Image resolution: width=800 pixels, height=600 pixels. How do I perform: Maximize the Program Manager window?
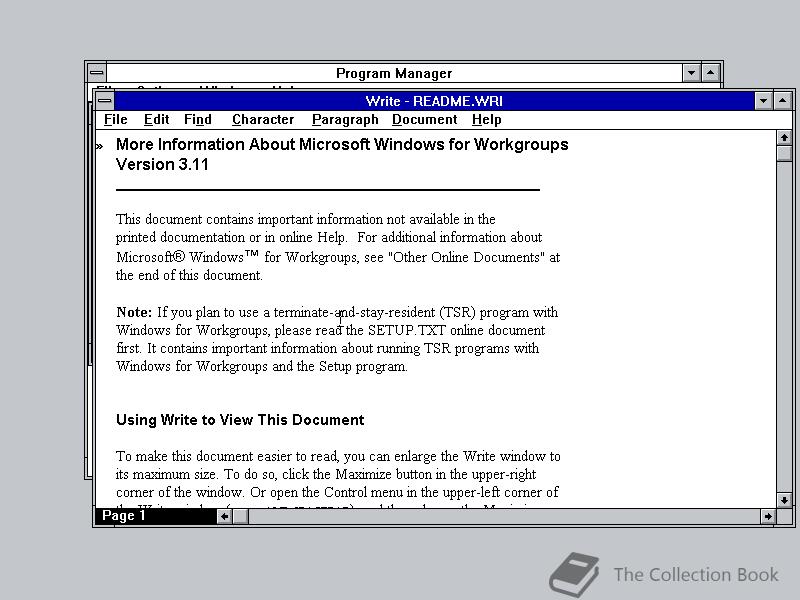(710, 73)
